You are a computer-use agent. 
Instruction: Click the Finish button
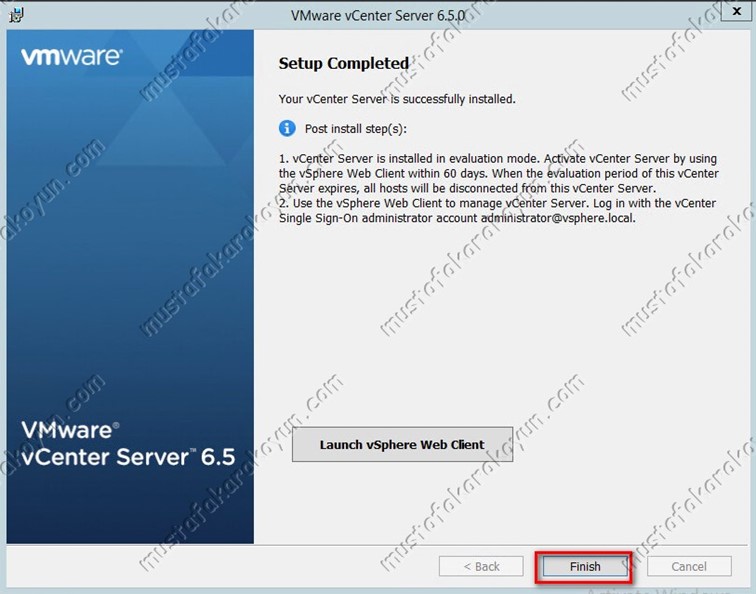585,566
